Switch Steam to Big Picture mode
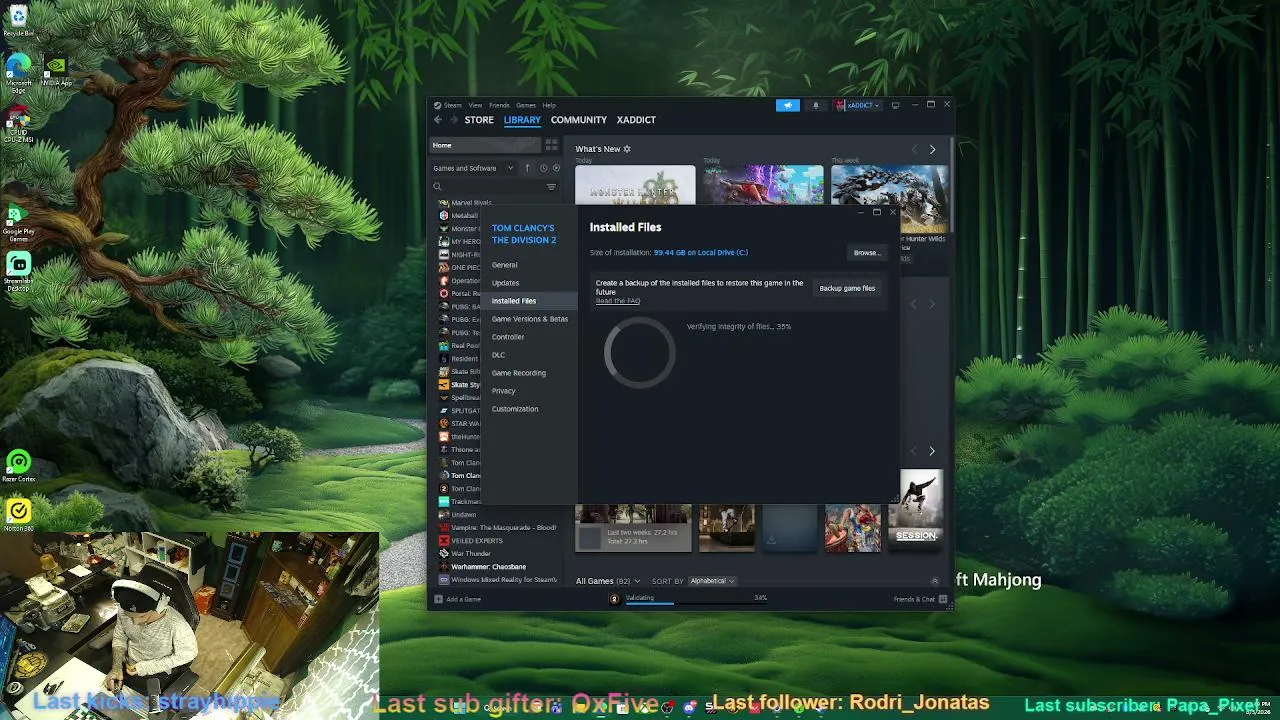Image resolution: width=1280 pixels, height=720 pixels. [x=895, y=105]
